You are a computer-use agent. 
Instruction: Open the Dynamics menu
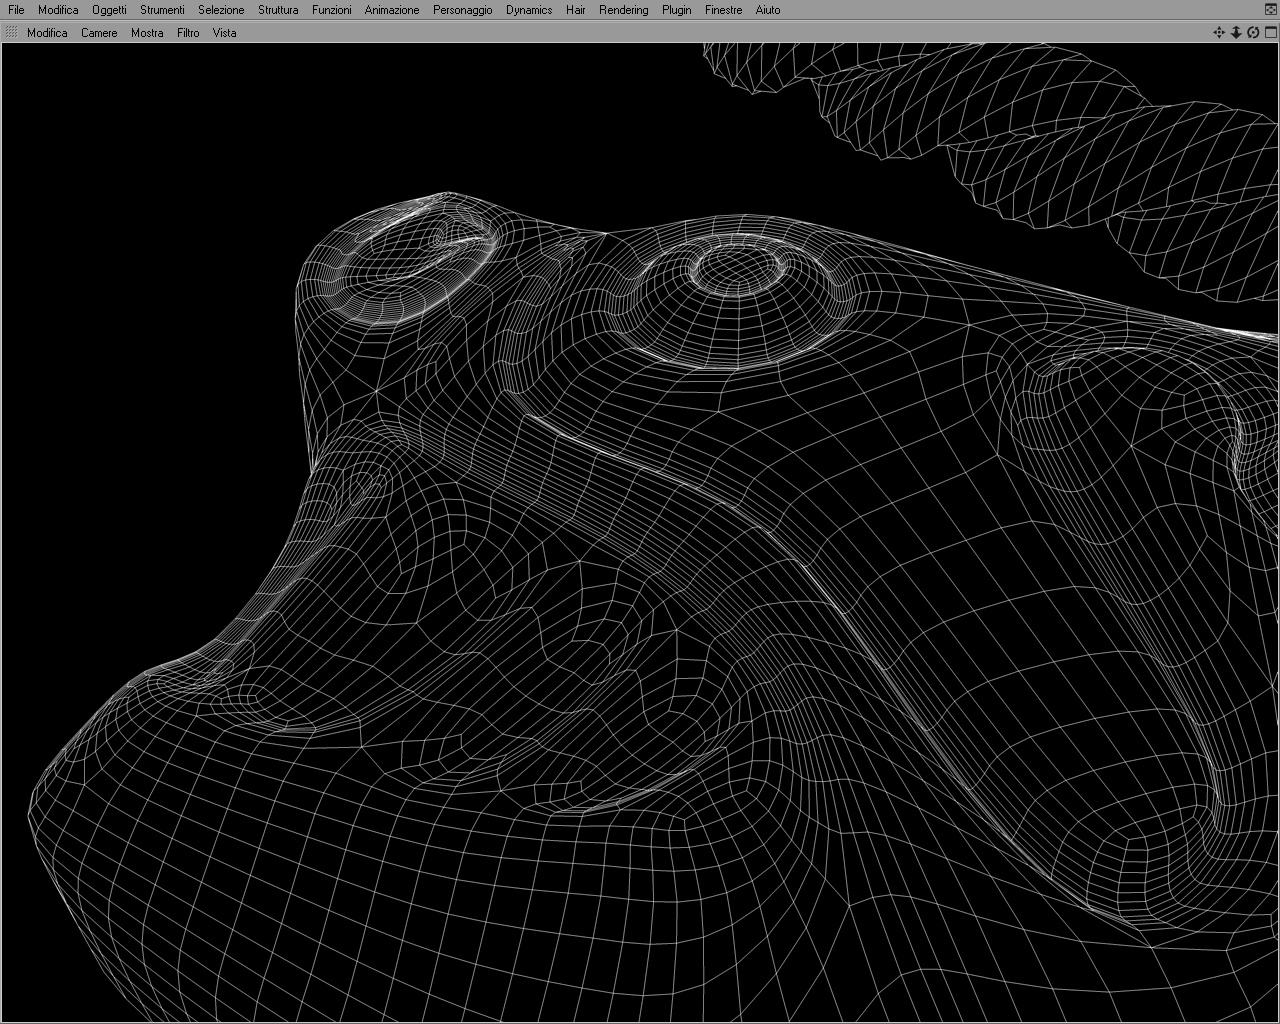pos(529,10)
